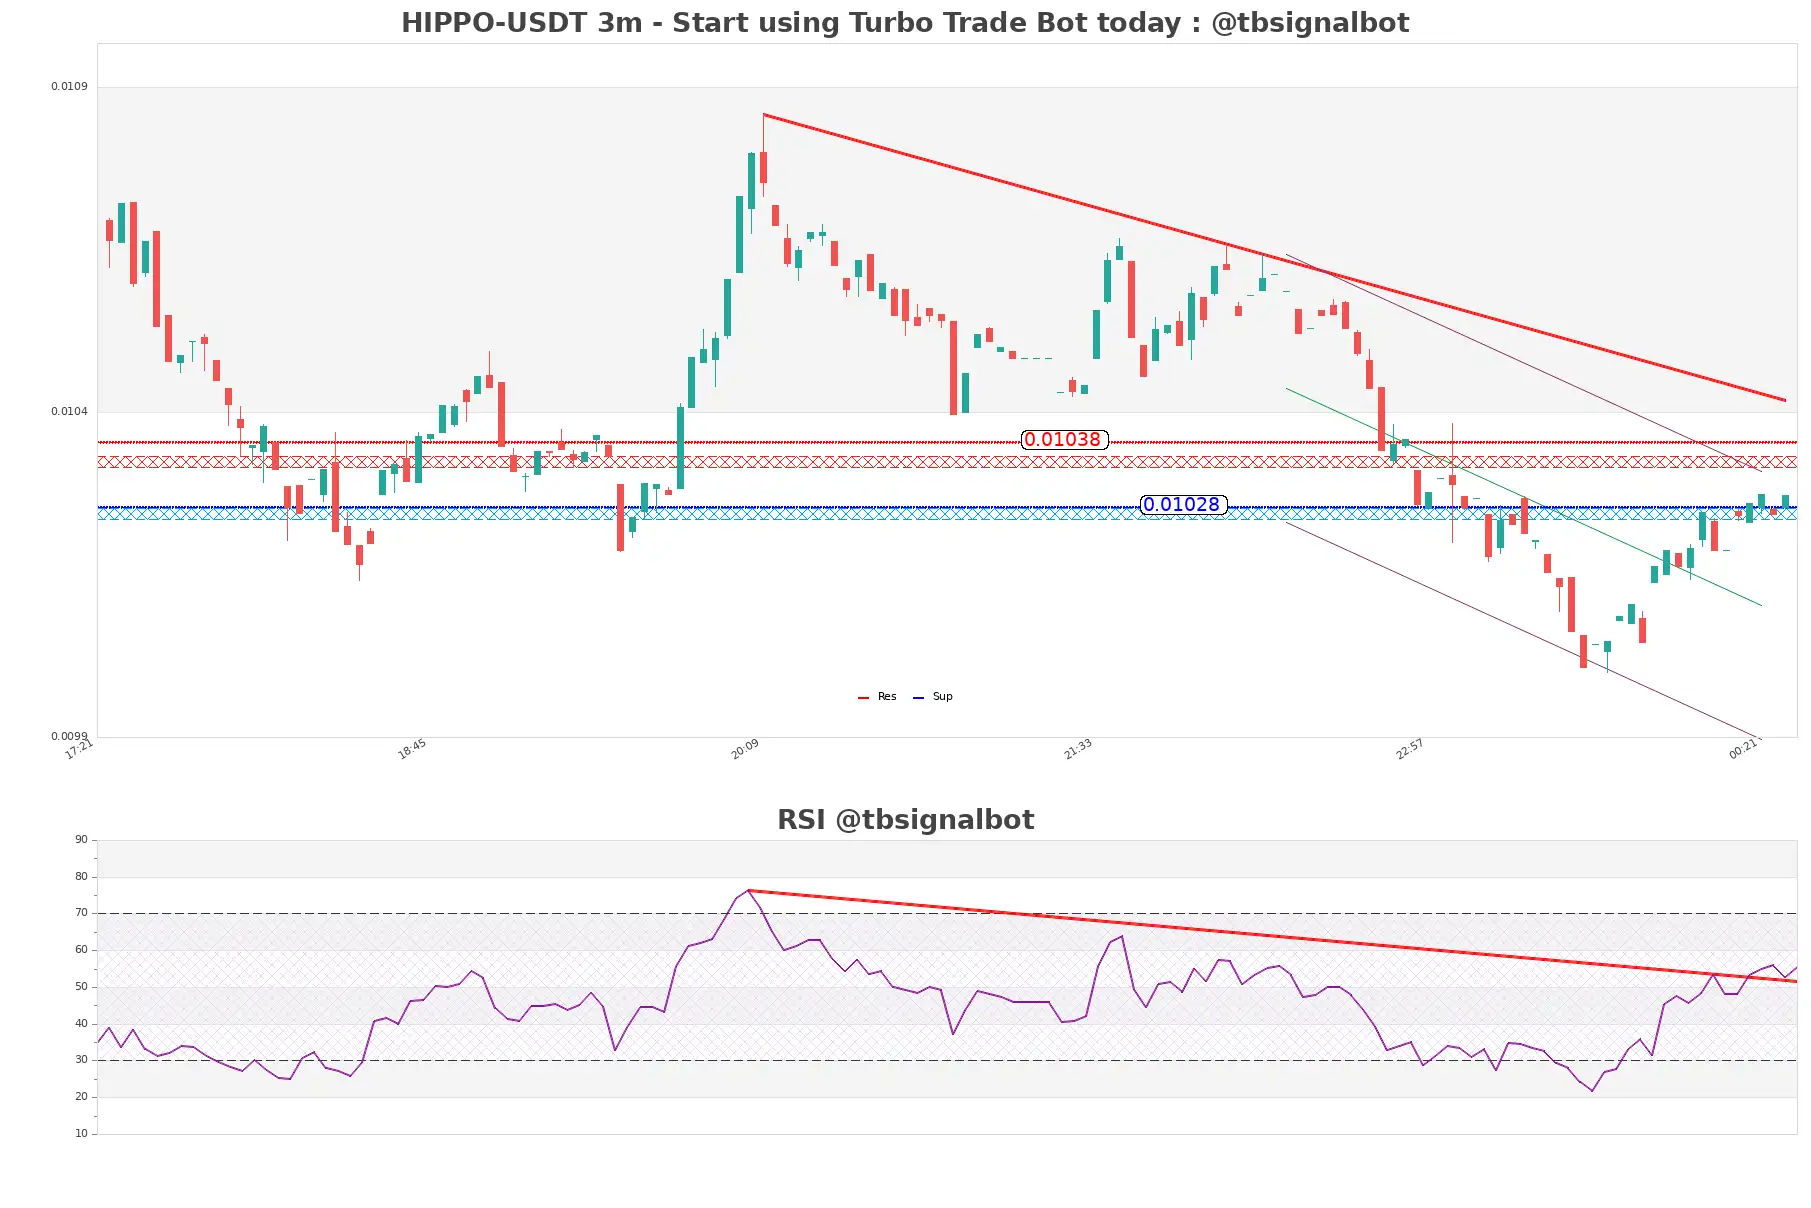Click the 17:21 time axis label
1811x1208 pixels.
(79, 749)
